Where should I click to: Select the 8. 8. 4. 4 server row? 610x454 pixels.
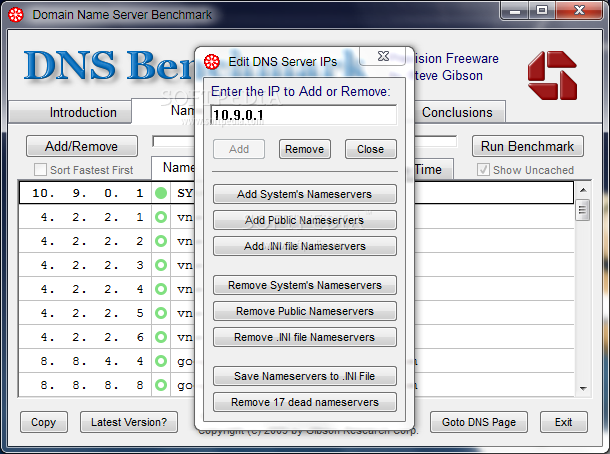[296, 361]
